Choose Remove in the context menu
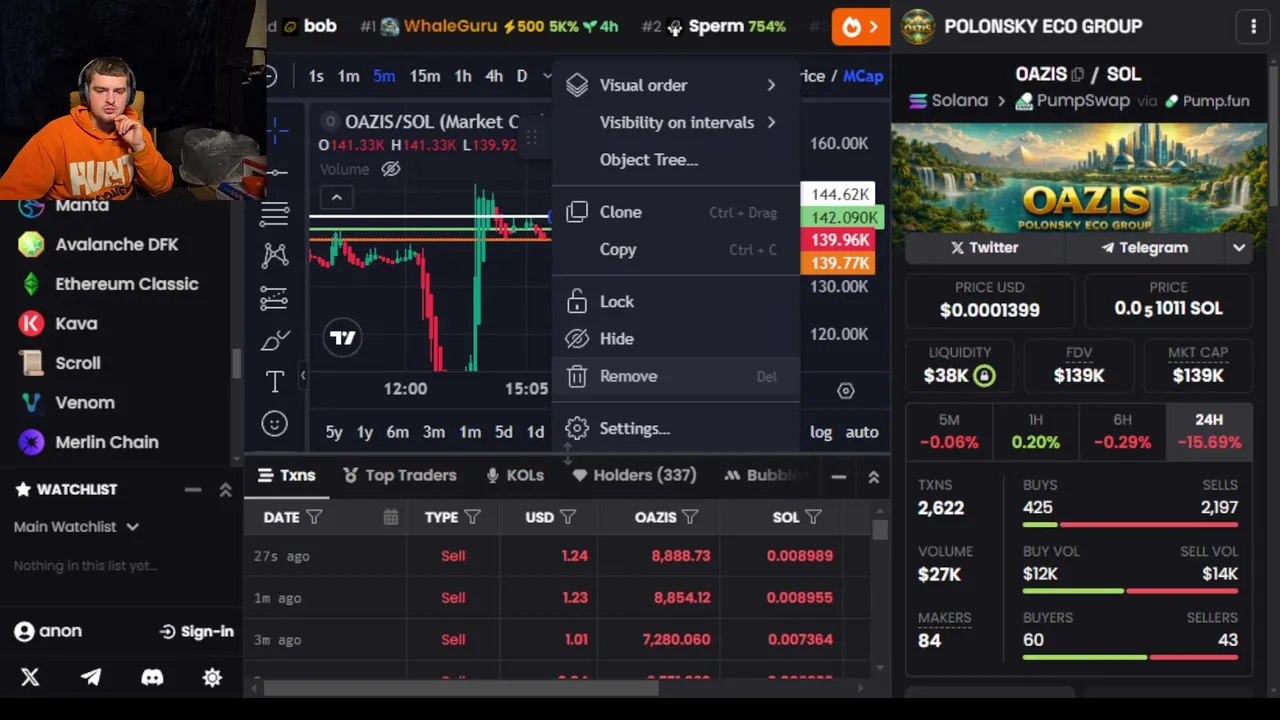The height and width of the screenshot is (720, 1280). coord(675,376)
